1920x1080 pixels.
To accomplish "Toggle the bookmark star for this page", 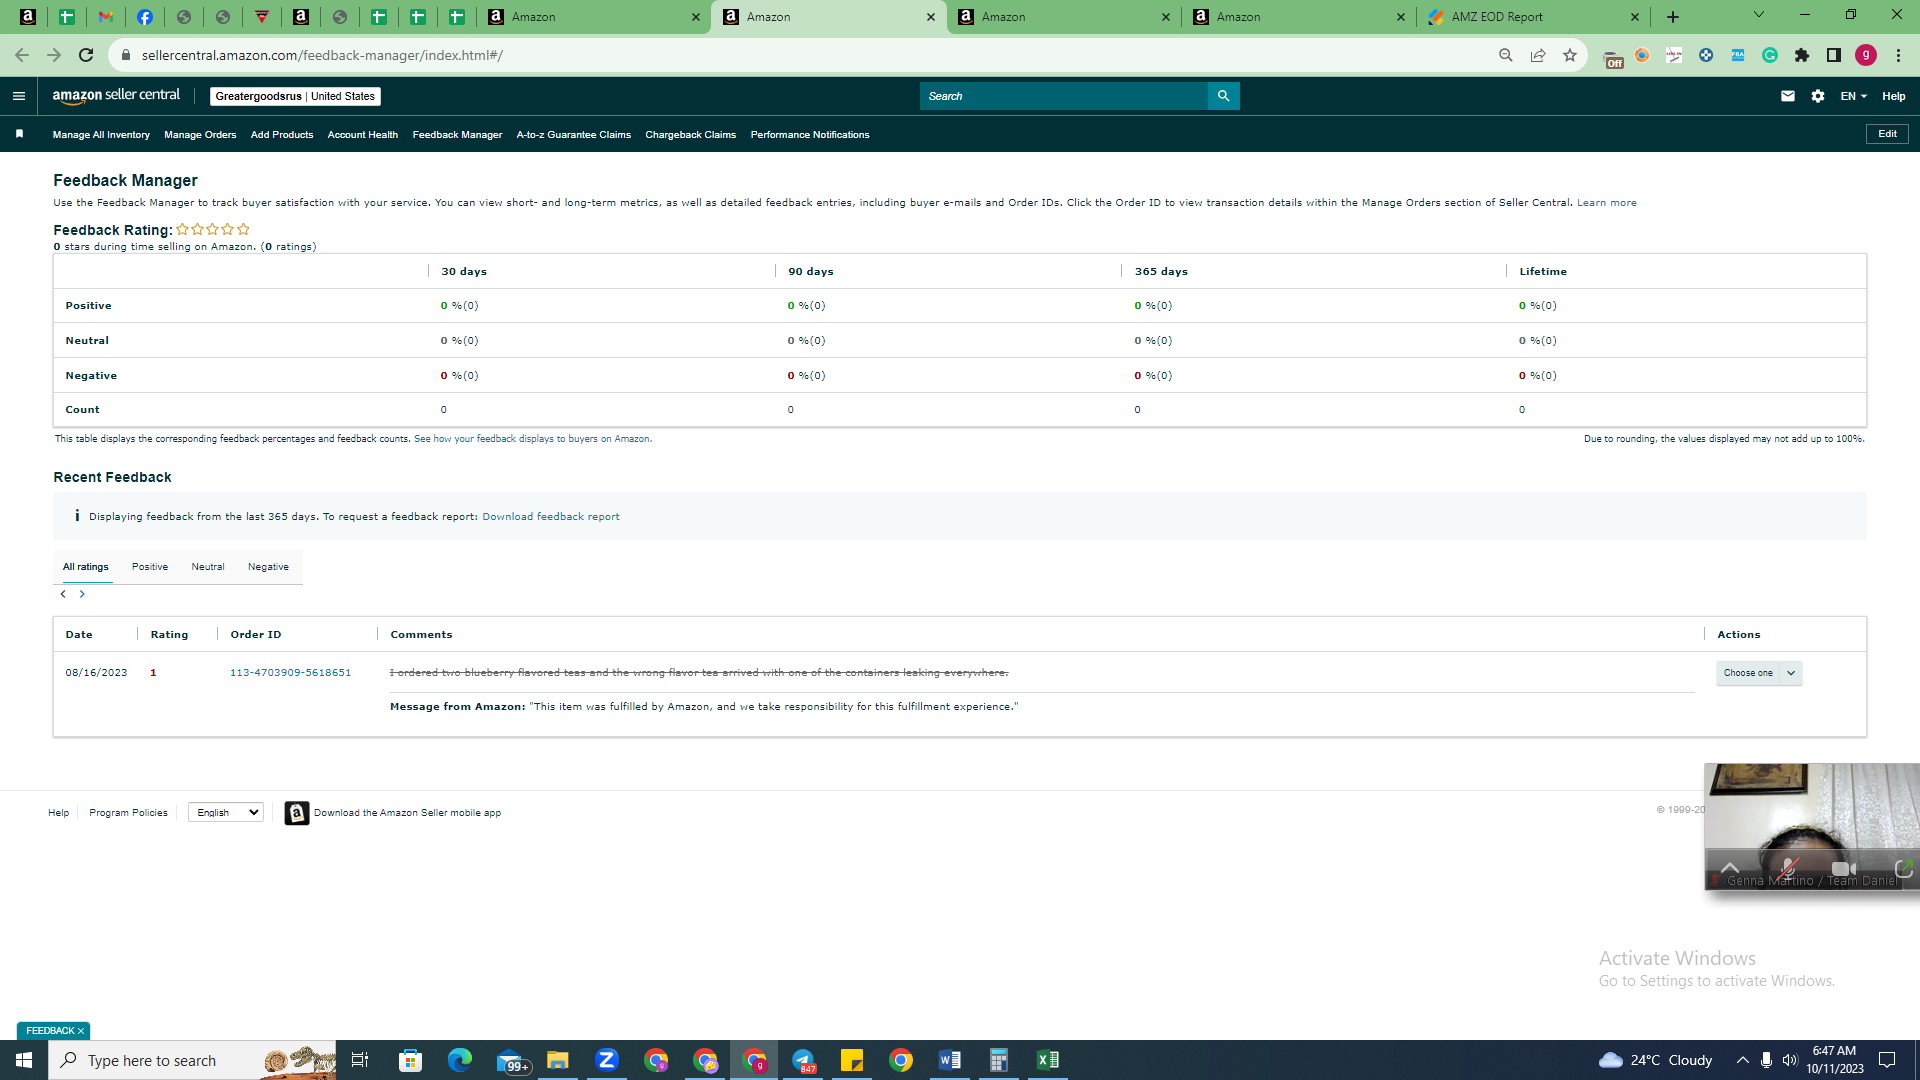I will click(1570, 55).
